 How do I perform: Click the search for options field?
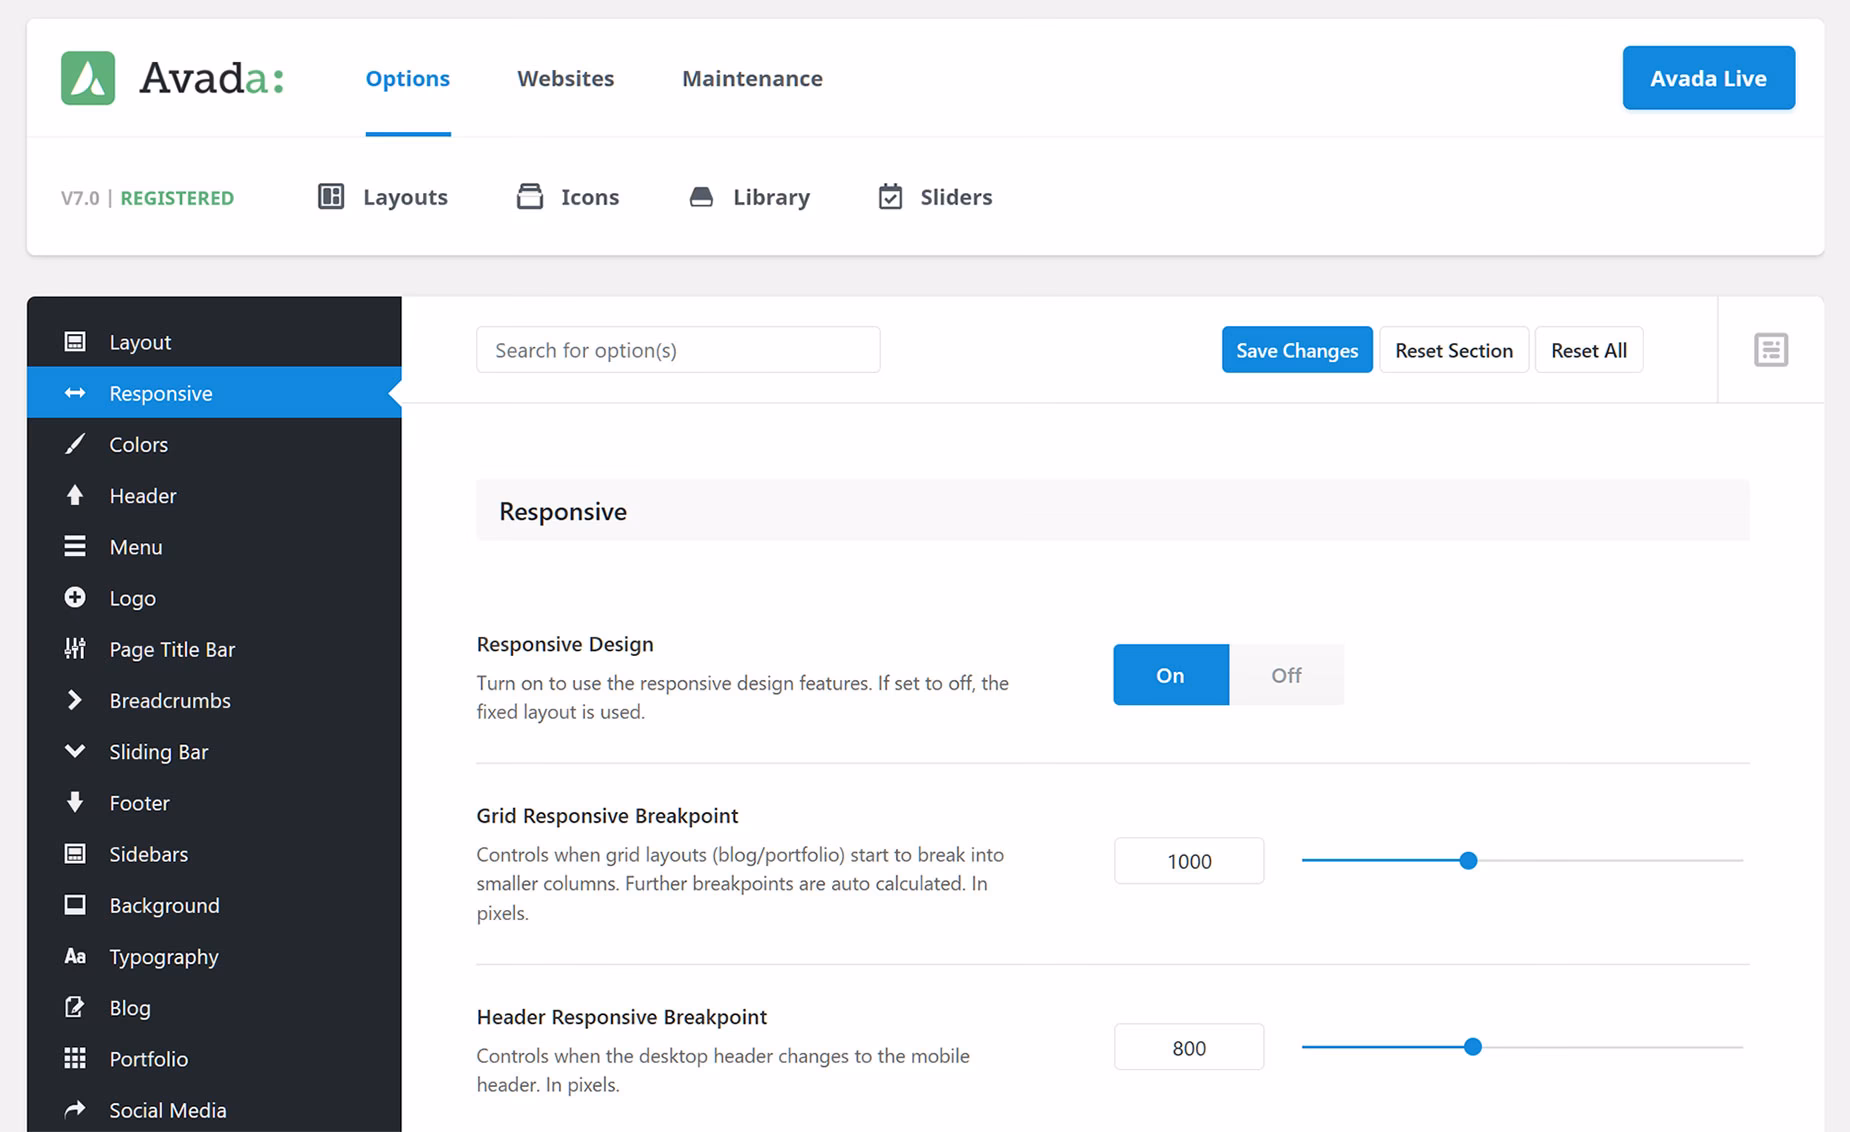pyautogui.click(x=678, y=350)
